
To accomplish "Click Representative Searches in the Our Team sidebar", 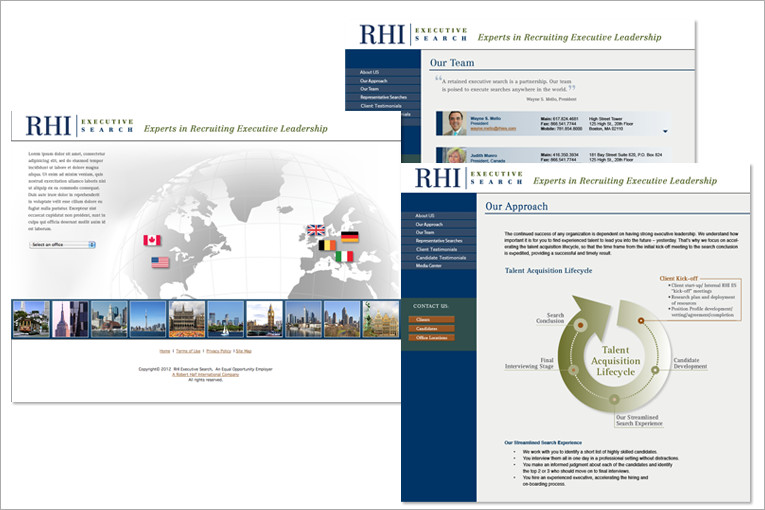I will point(383,97).
